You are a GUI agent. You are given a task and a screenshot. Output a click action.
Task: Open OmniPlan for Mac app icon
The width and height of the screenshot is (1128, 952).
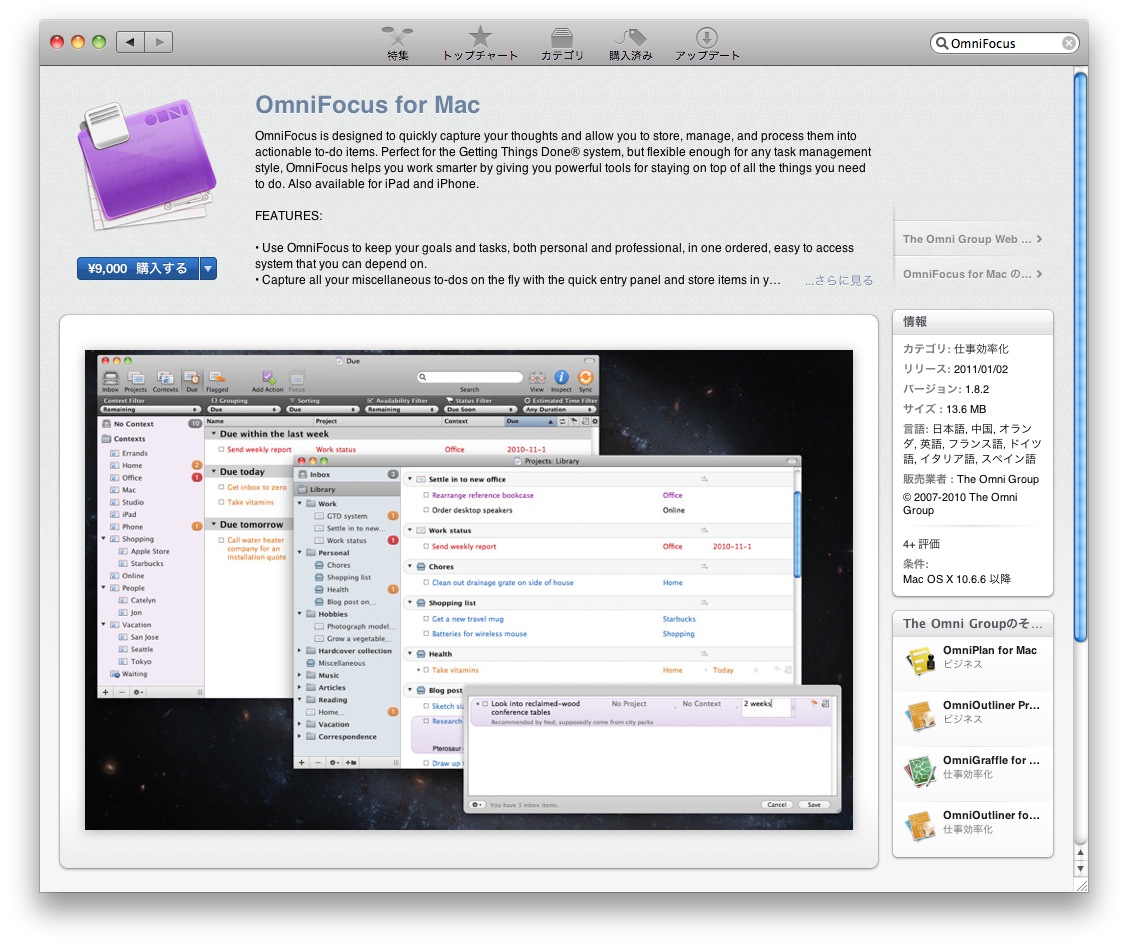pyautogui.click(x=920, y=658)
